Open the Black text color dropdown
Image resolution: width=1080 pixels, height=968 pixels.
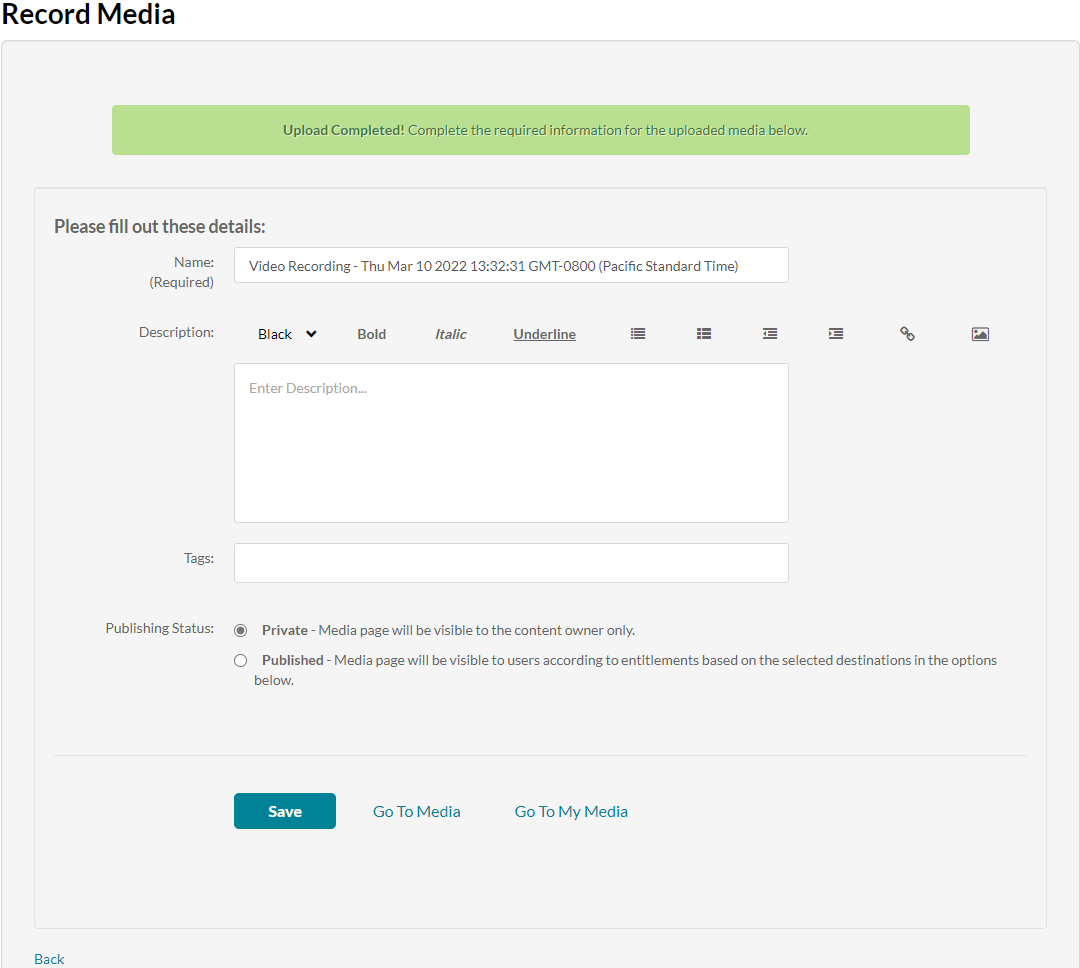pyautogui.click(x=287, y=334)
